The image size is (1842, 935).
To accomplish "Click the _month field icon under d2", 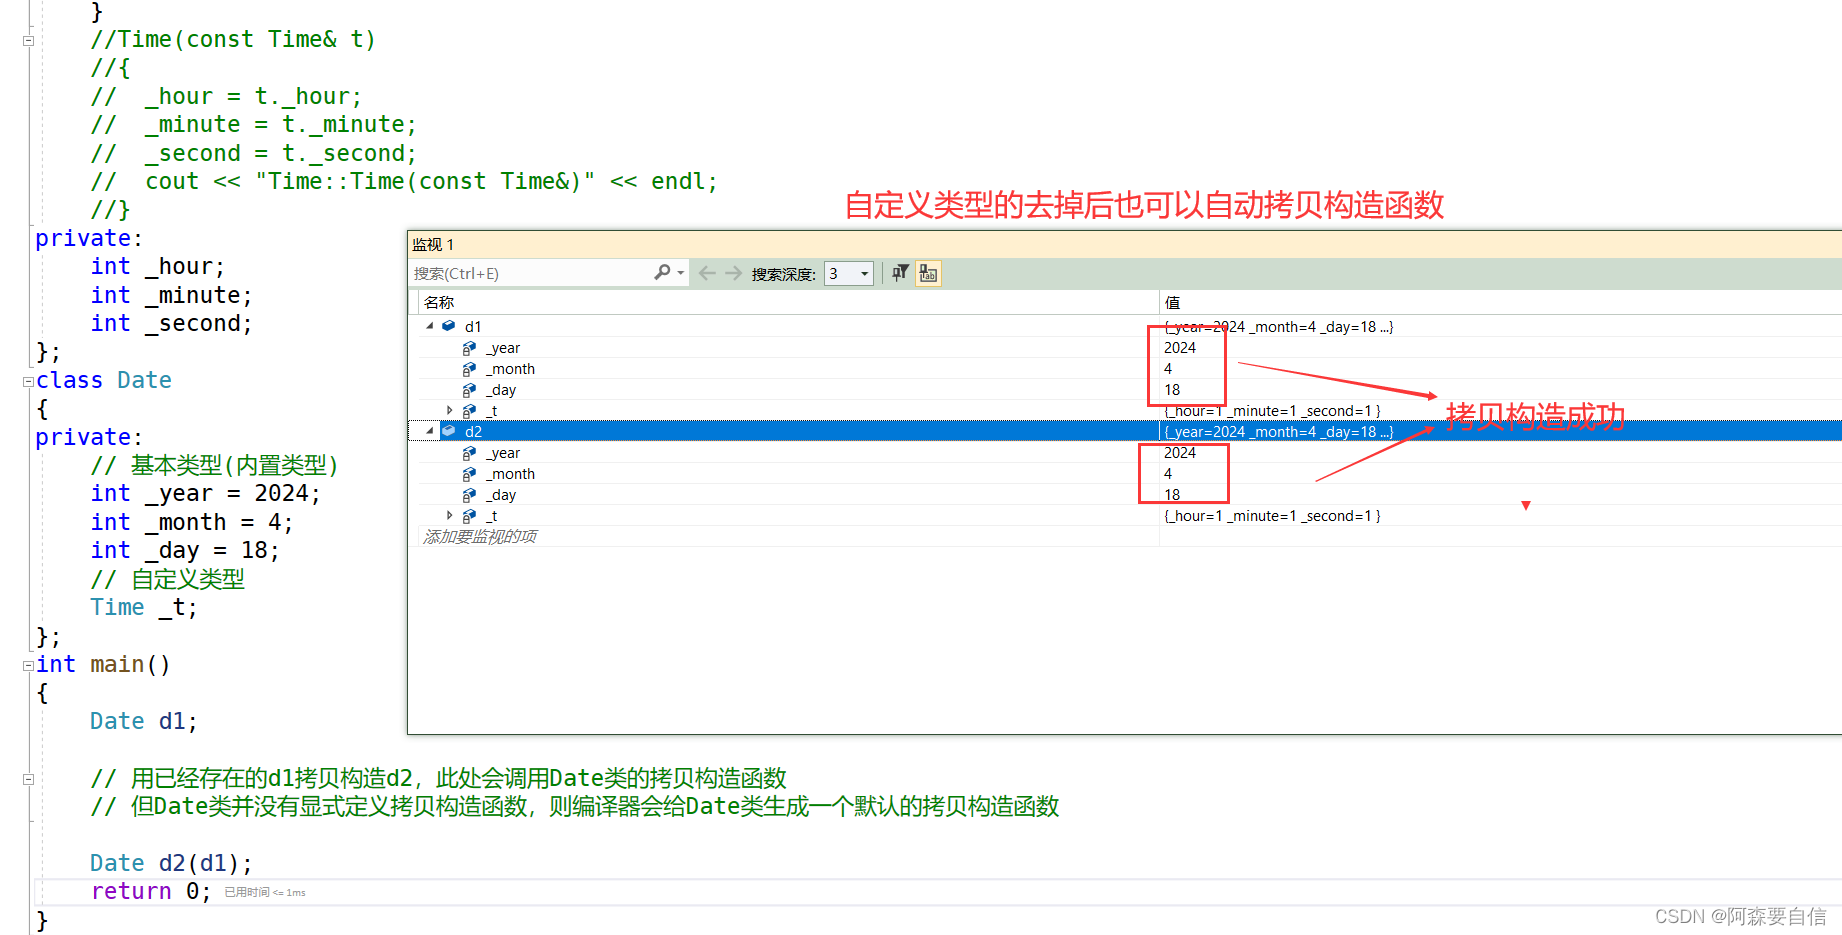I will pos(469,474).
